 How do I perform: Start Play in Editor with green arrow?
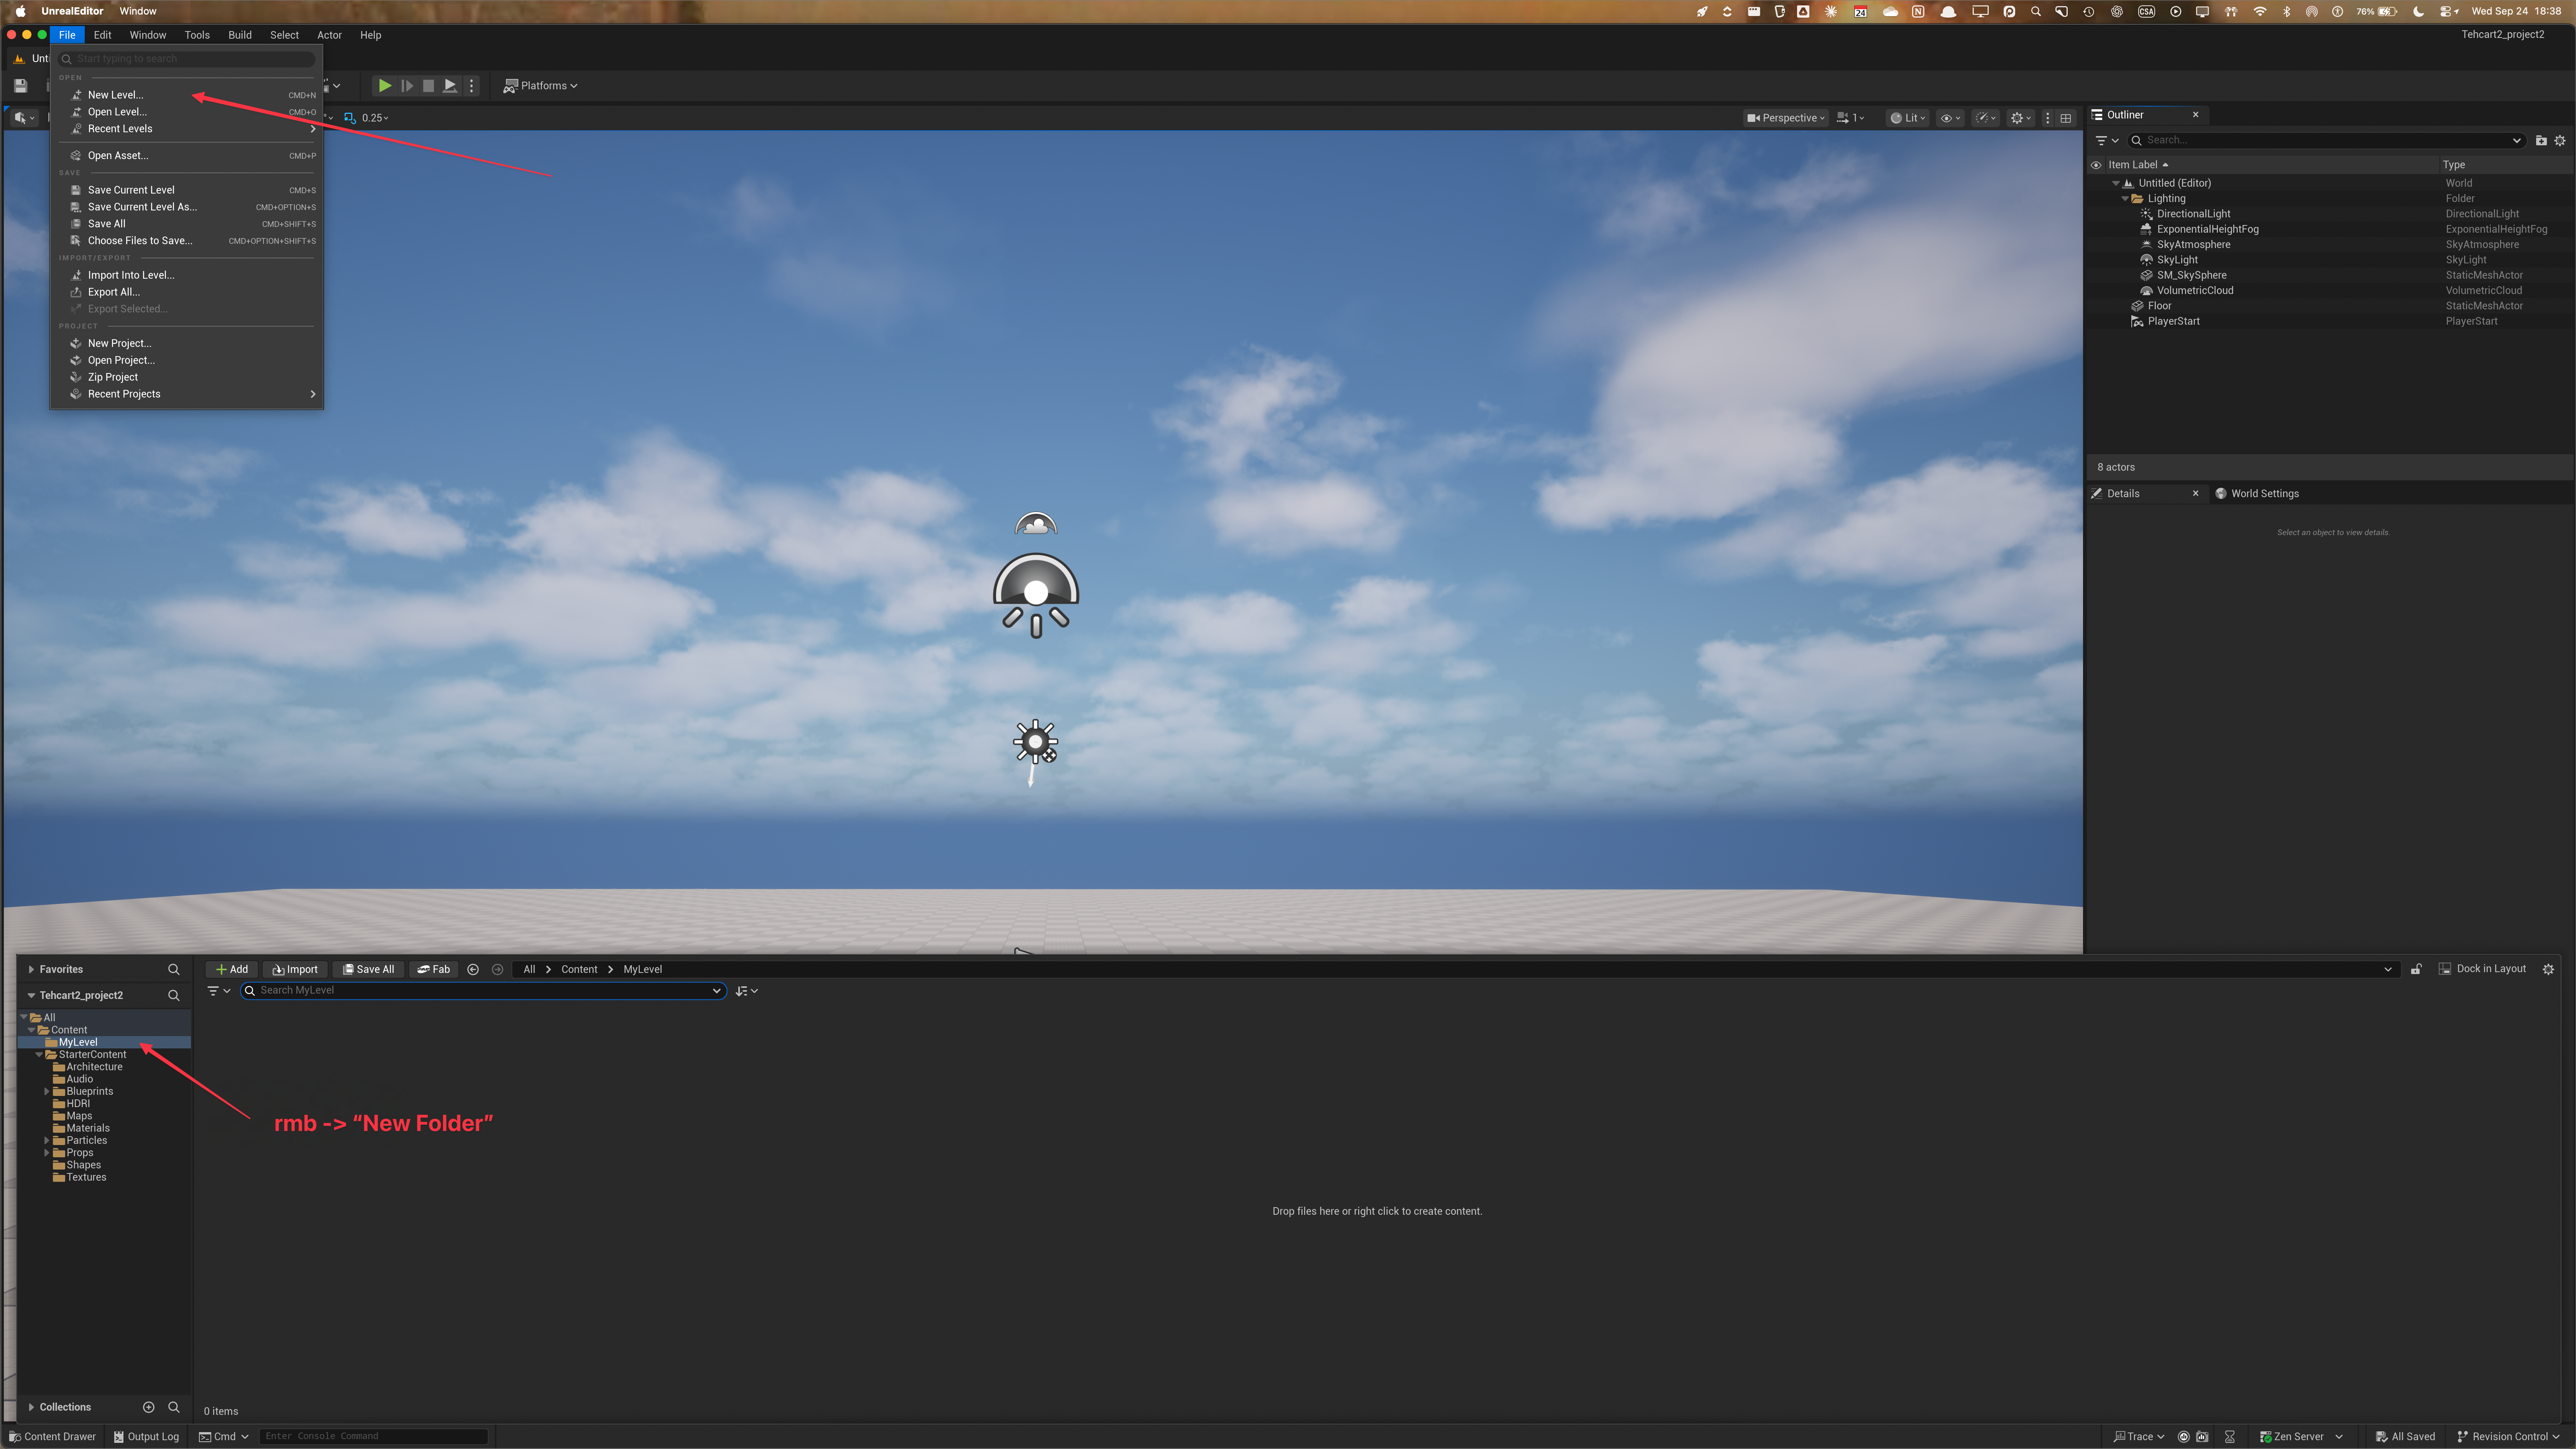384,86
